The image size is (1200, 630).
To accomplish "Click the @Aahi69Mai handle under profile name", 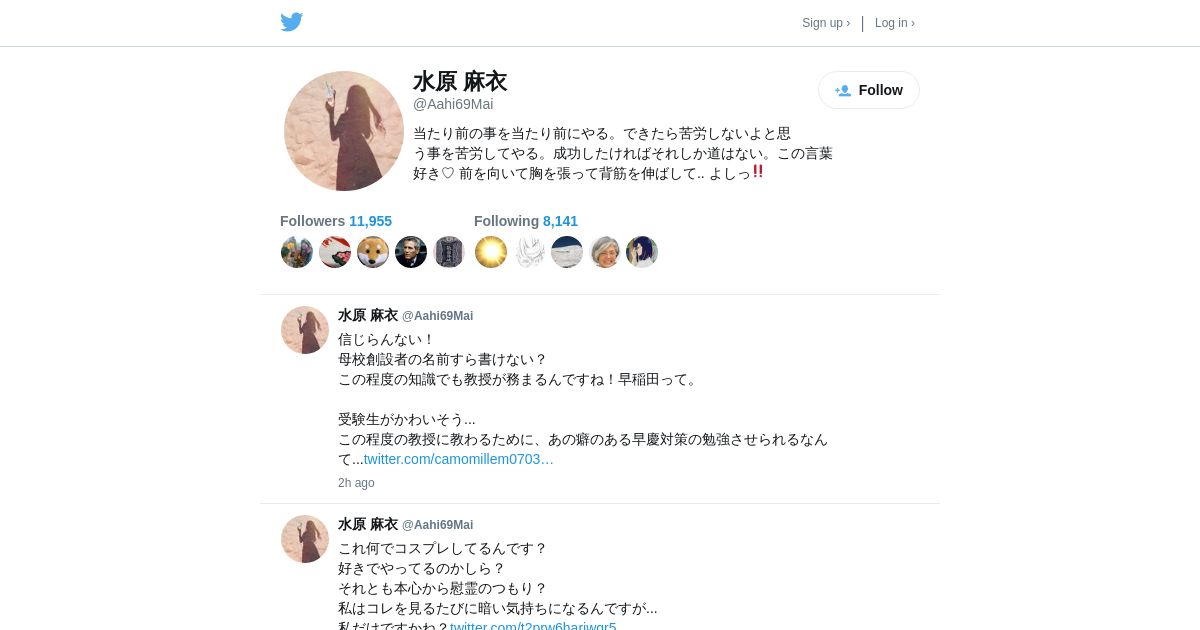I will click(x=453, y=104).
